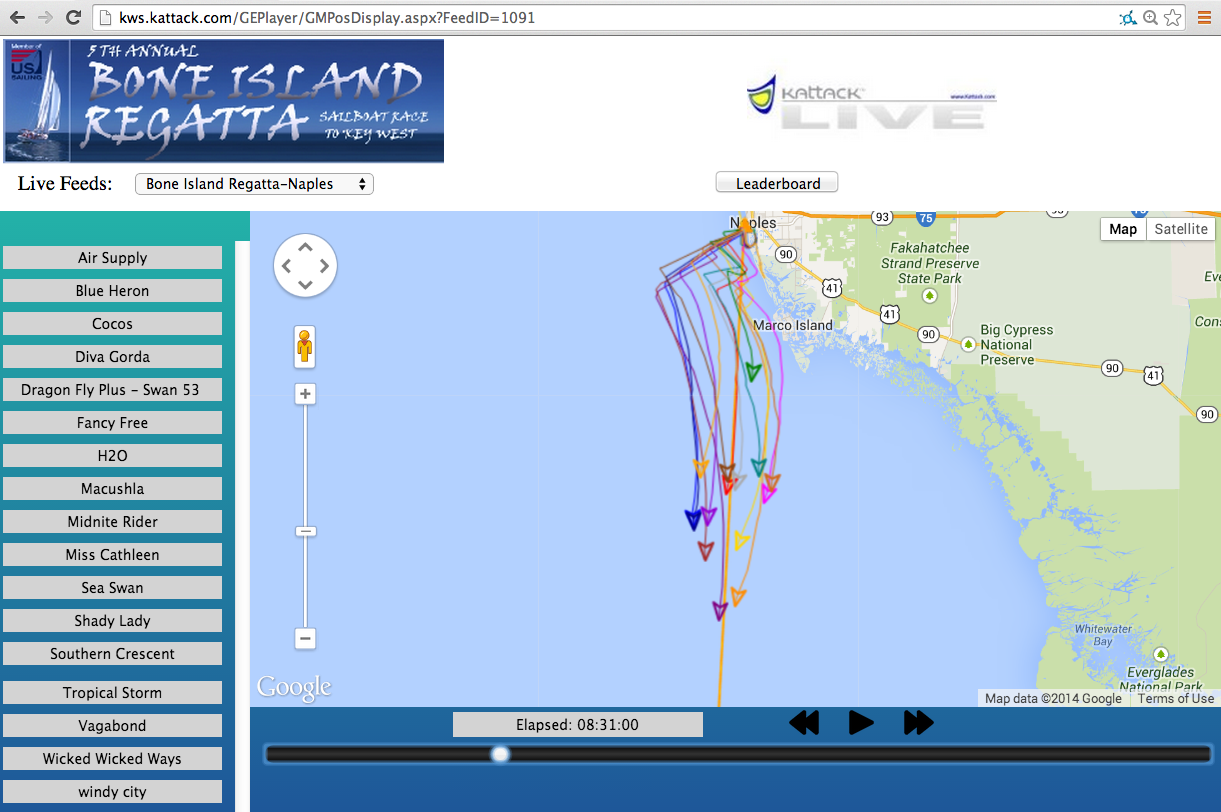
Task: Click the yellow boat marker on map
Action: pyautogui.click(x=740, y=541)
